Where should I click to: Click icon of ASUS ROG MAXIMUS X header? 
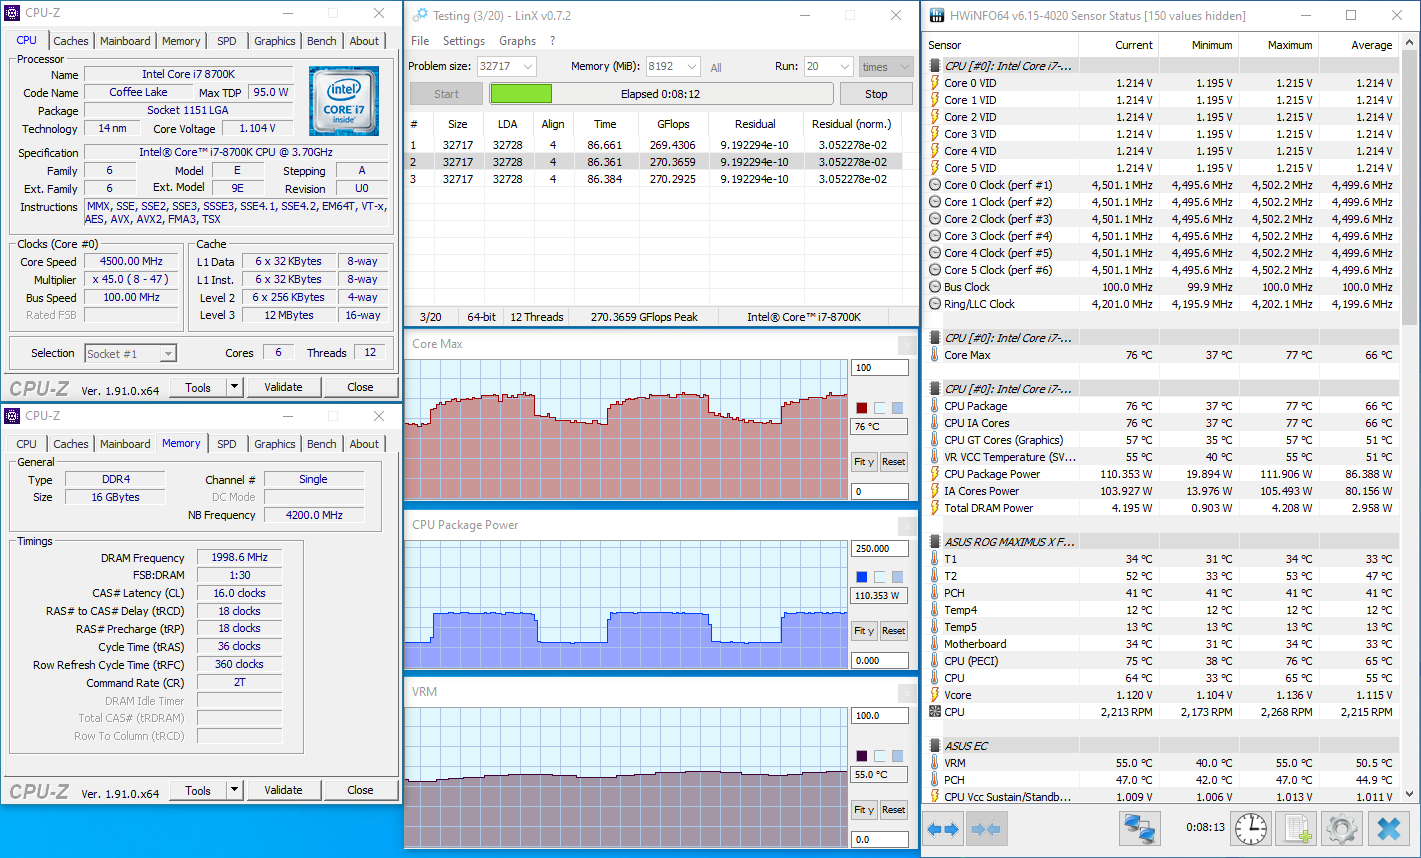coord(934,542)
